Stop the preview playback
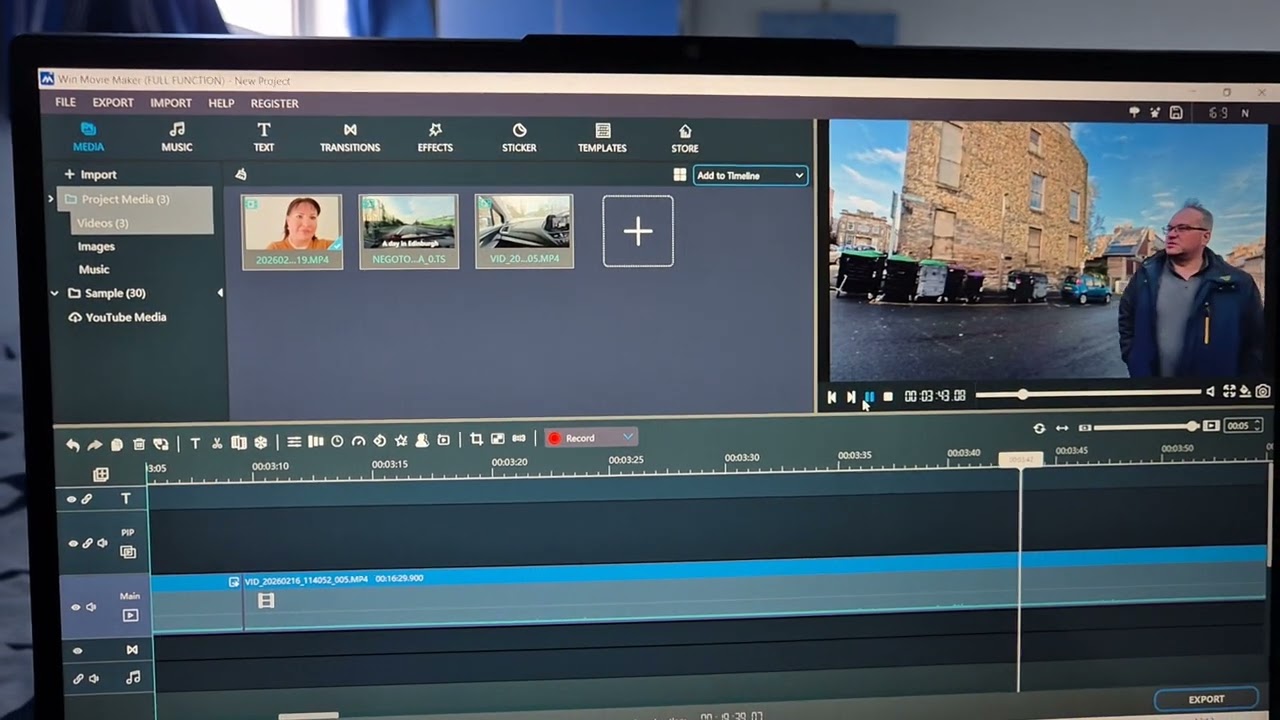 click(x=888, y=397)
